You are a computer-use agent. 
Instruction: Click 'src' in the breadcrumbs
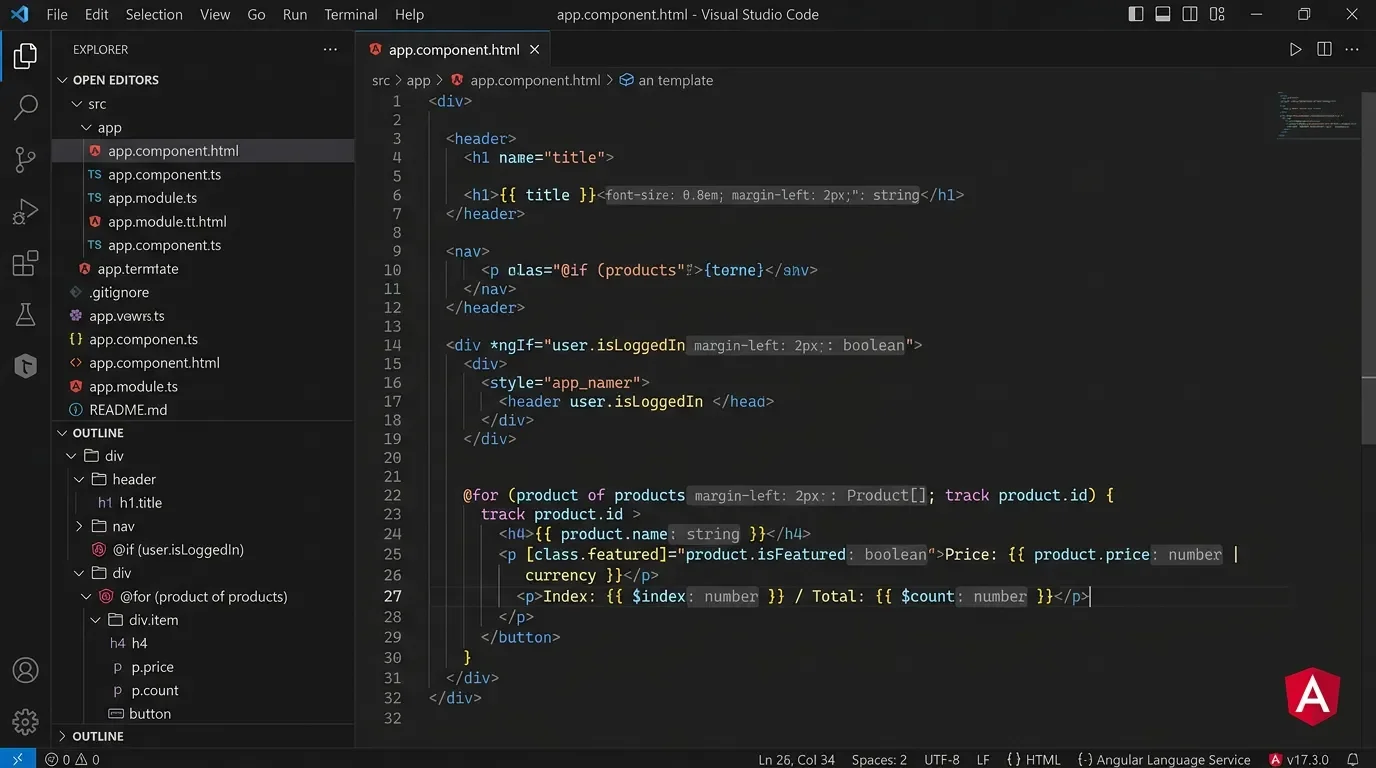point(381,80)
